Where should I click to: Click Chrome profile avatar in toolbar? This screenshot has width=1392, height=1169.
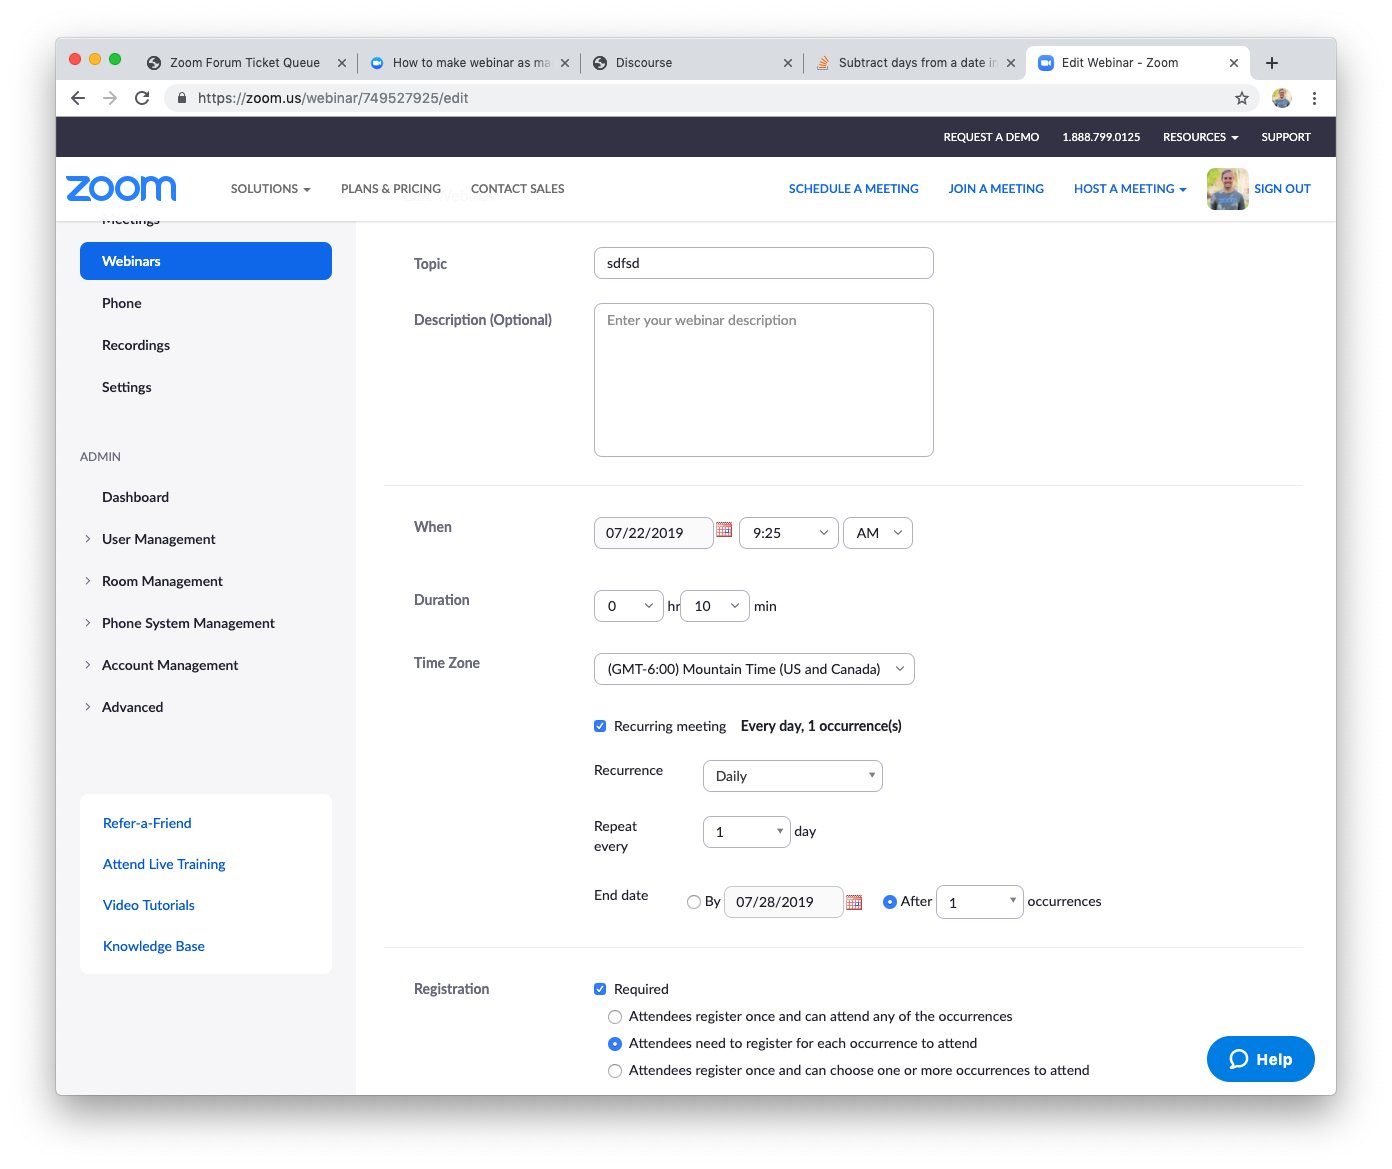click(x=1282, y=98)
